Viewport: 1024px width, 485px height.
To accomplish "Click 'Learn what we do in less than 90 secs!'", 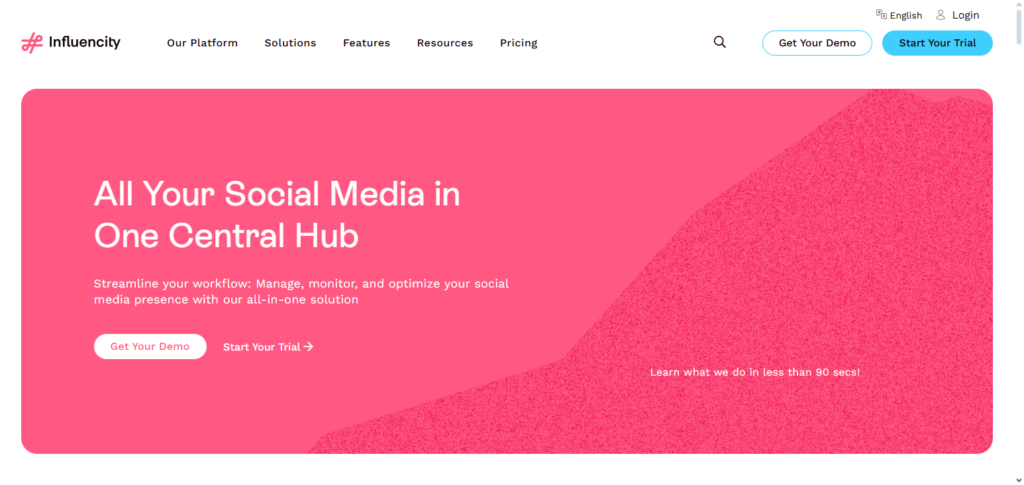I will 754,372.
